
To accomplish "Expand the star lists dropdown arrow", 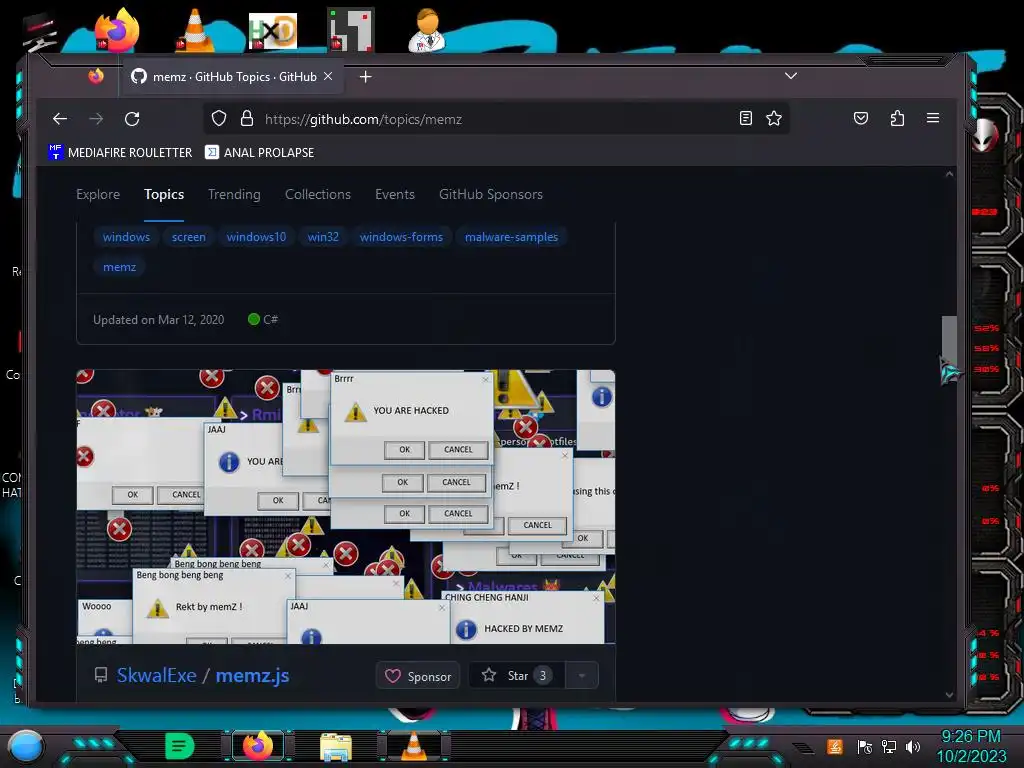I will tap(581, 675).
